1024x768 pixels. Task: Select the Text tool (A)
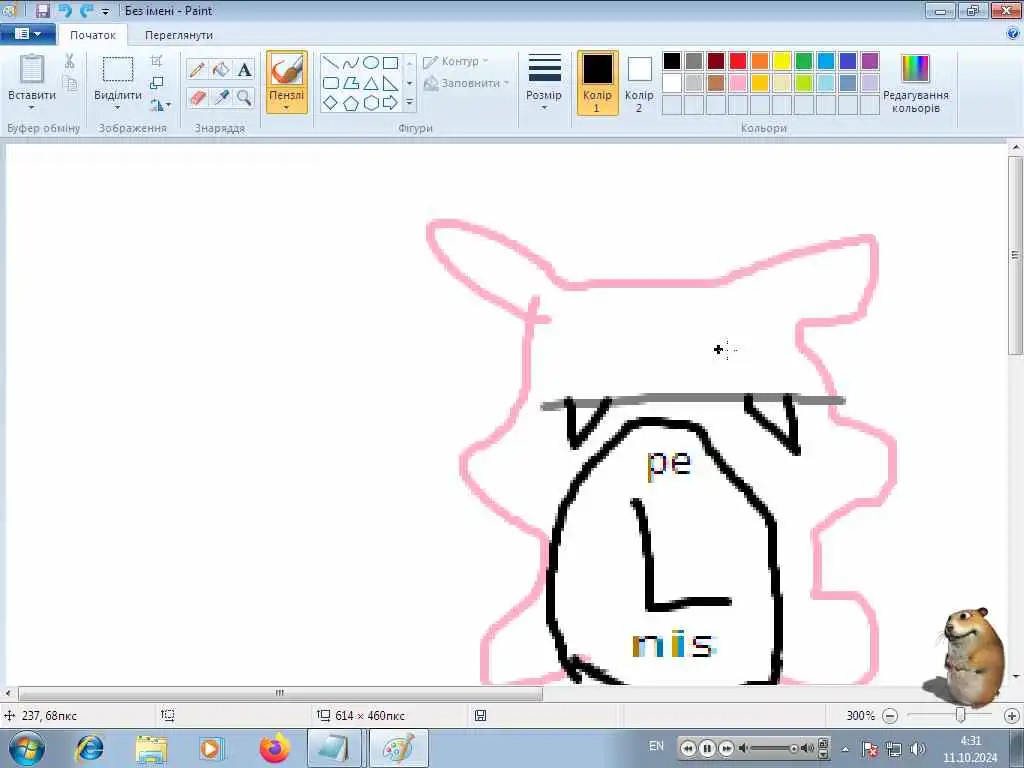(x=244, y=69)
